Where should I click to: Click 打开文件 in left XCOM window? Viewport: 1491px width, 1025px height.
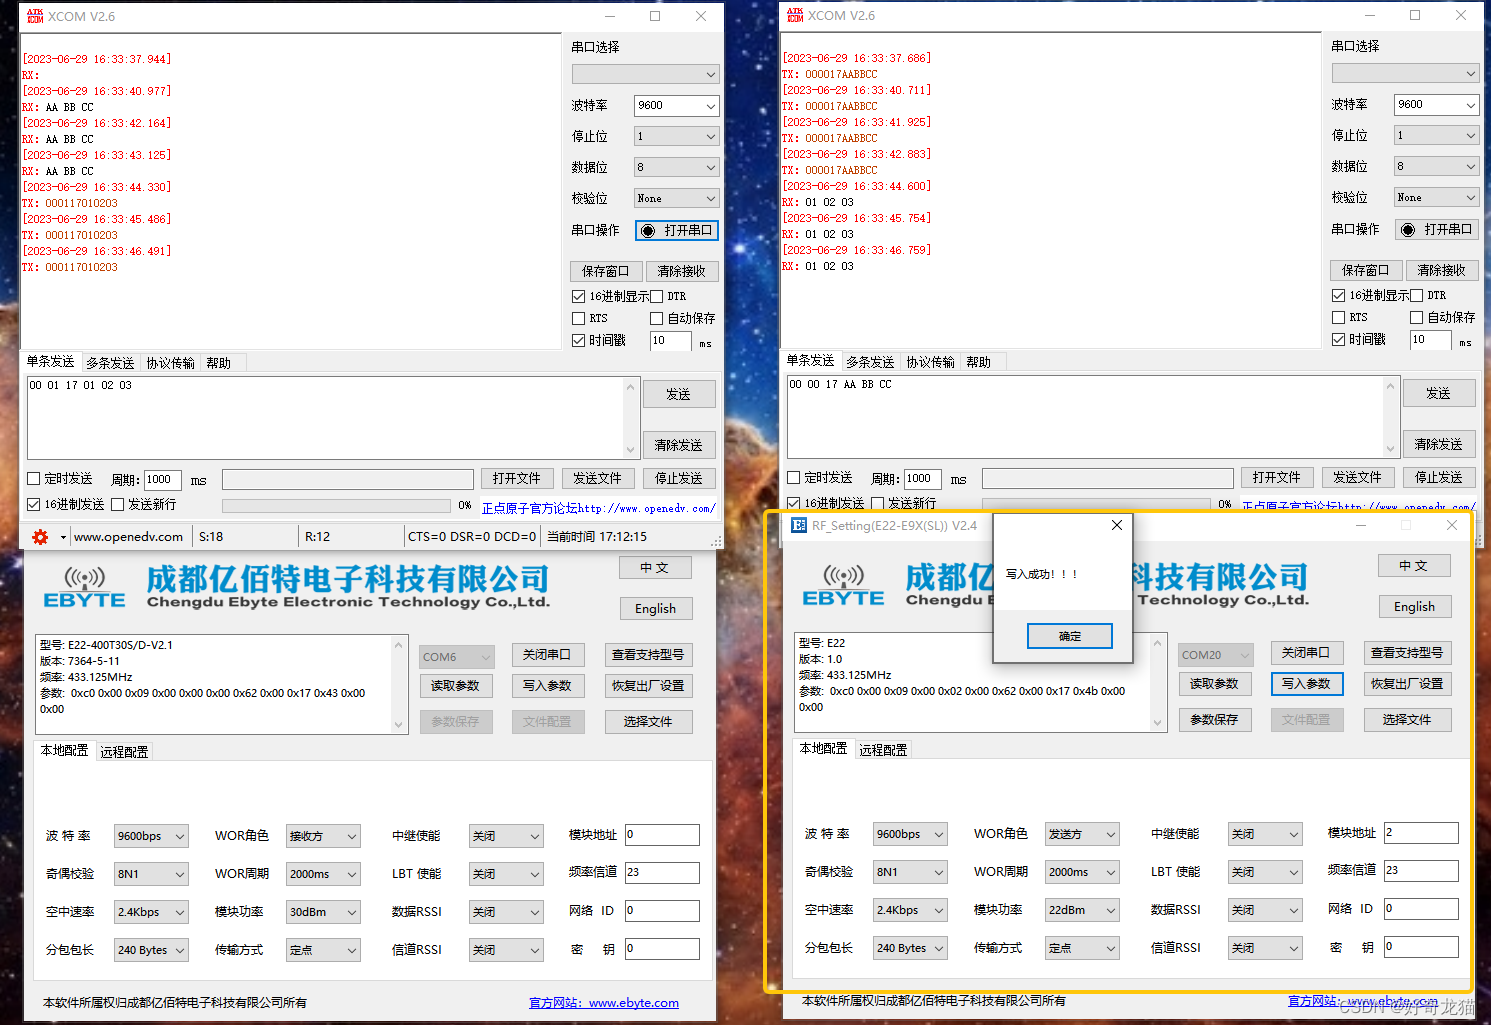pos(517,479)
